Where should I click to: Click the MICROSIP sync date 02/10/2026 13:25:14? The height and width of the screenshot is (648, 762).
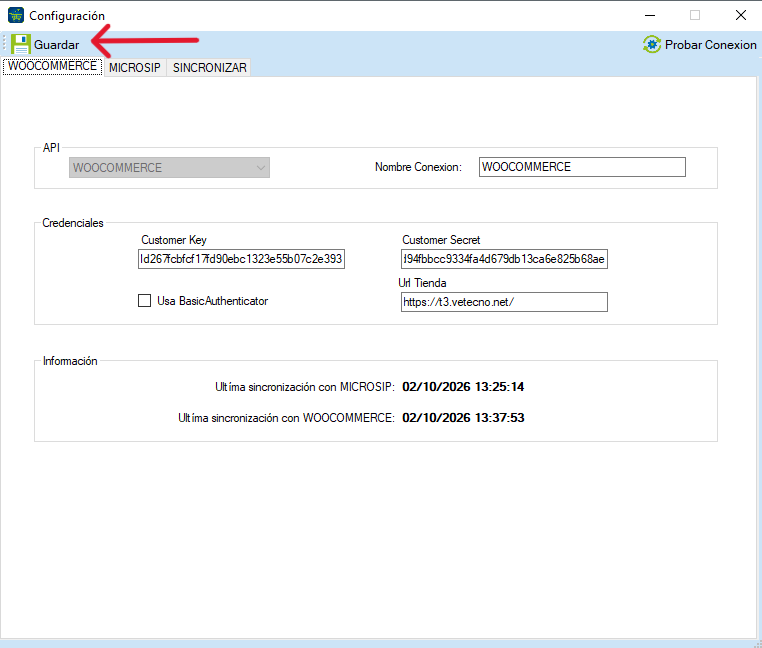tap(463, 387)
